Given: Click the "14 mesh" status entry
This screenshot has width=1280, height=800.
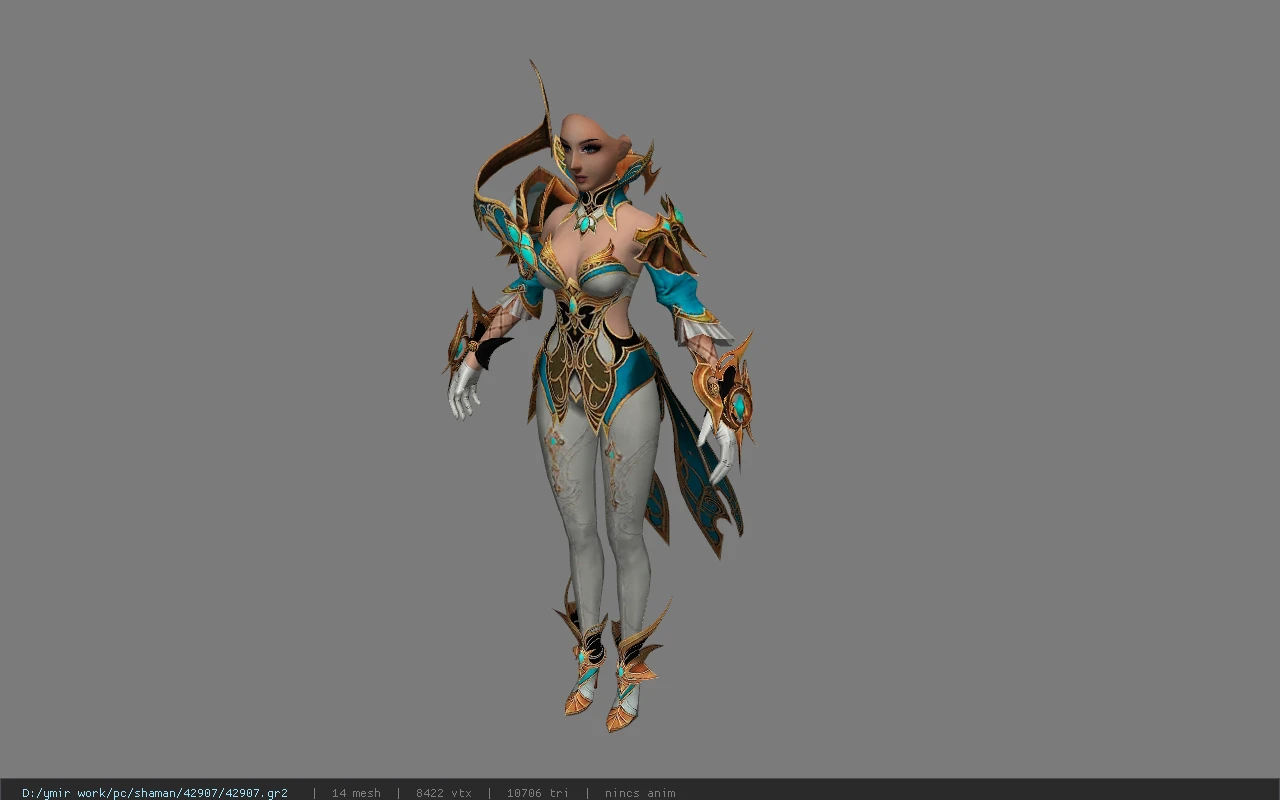Looking at the screenshot, I should 356,793.
